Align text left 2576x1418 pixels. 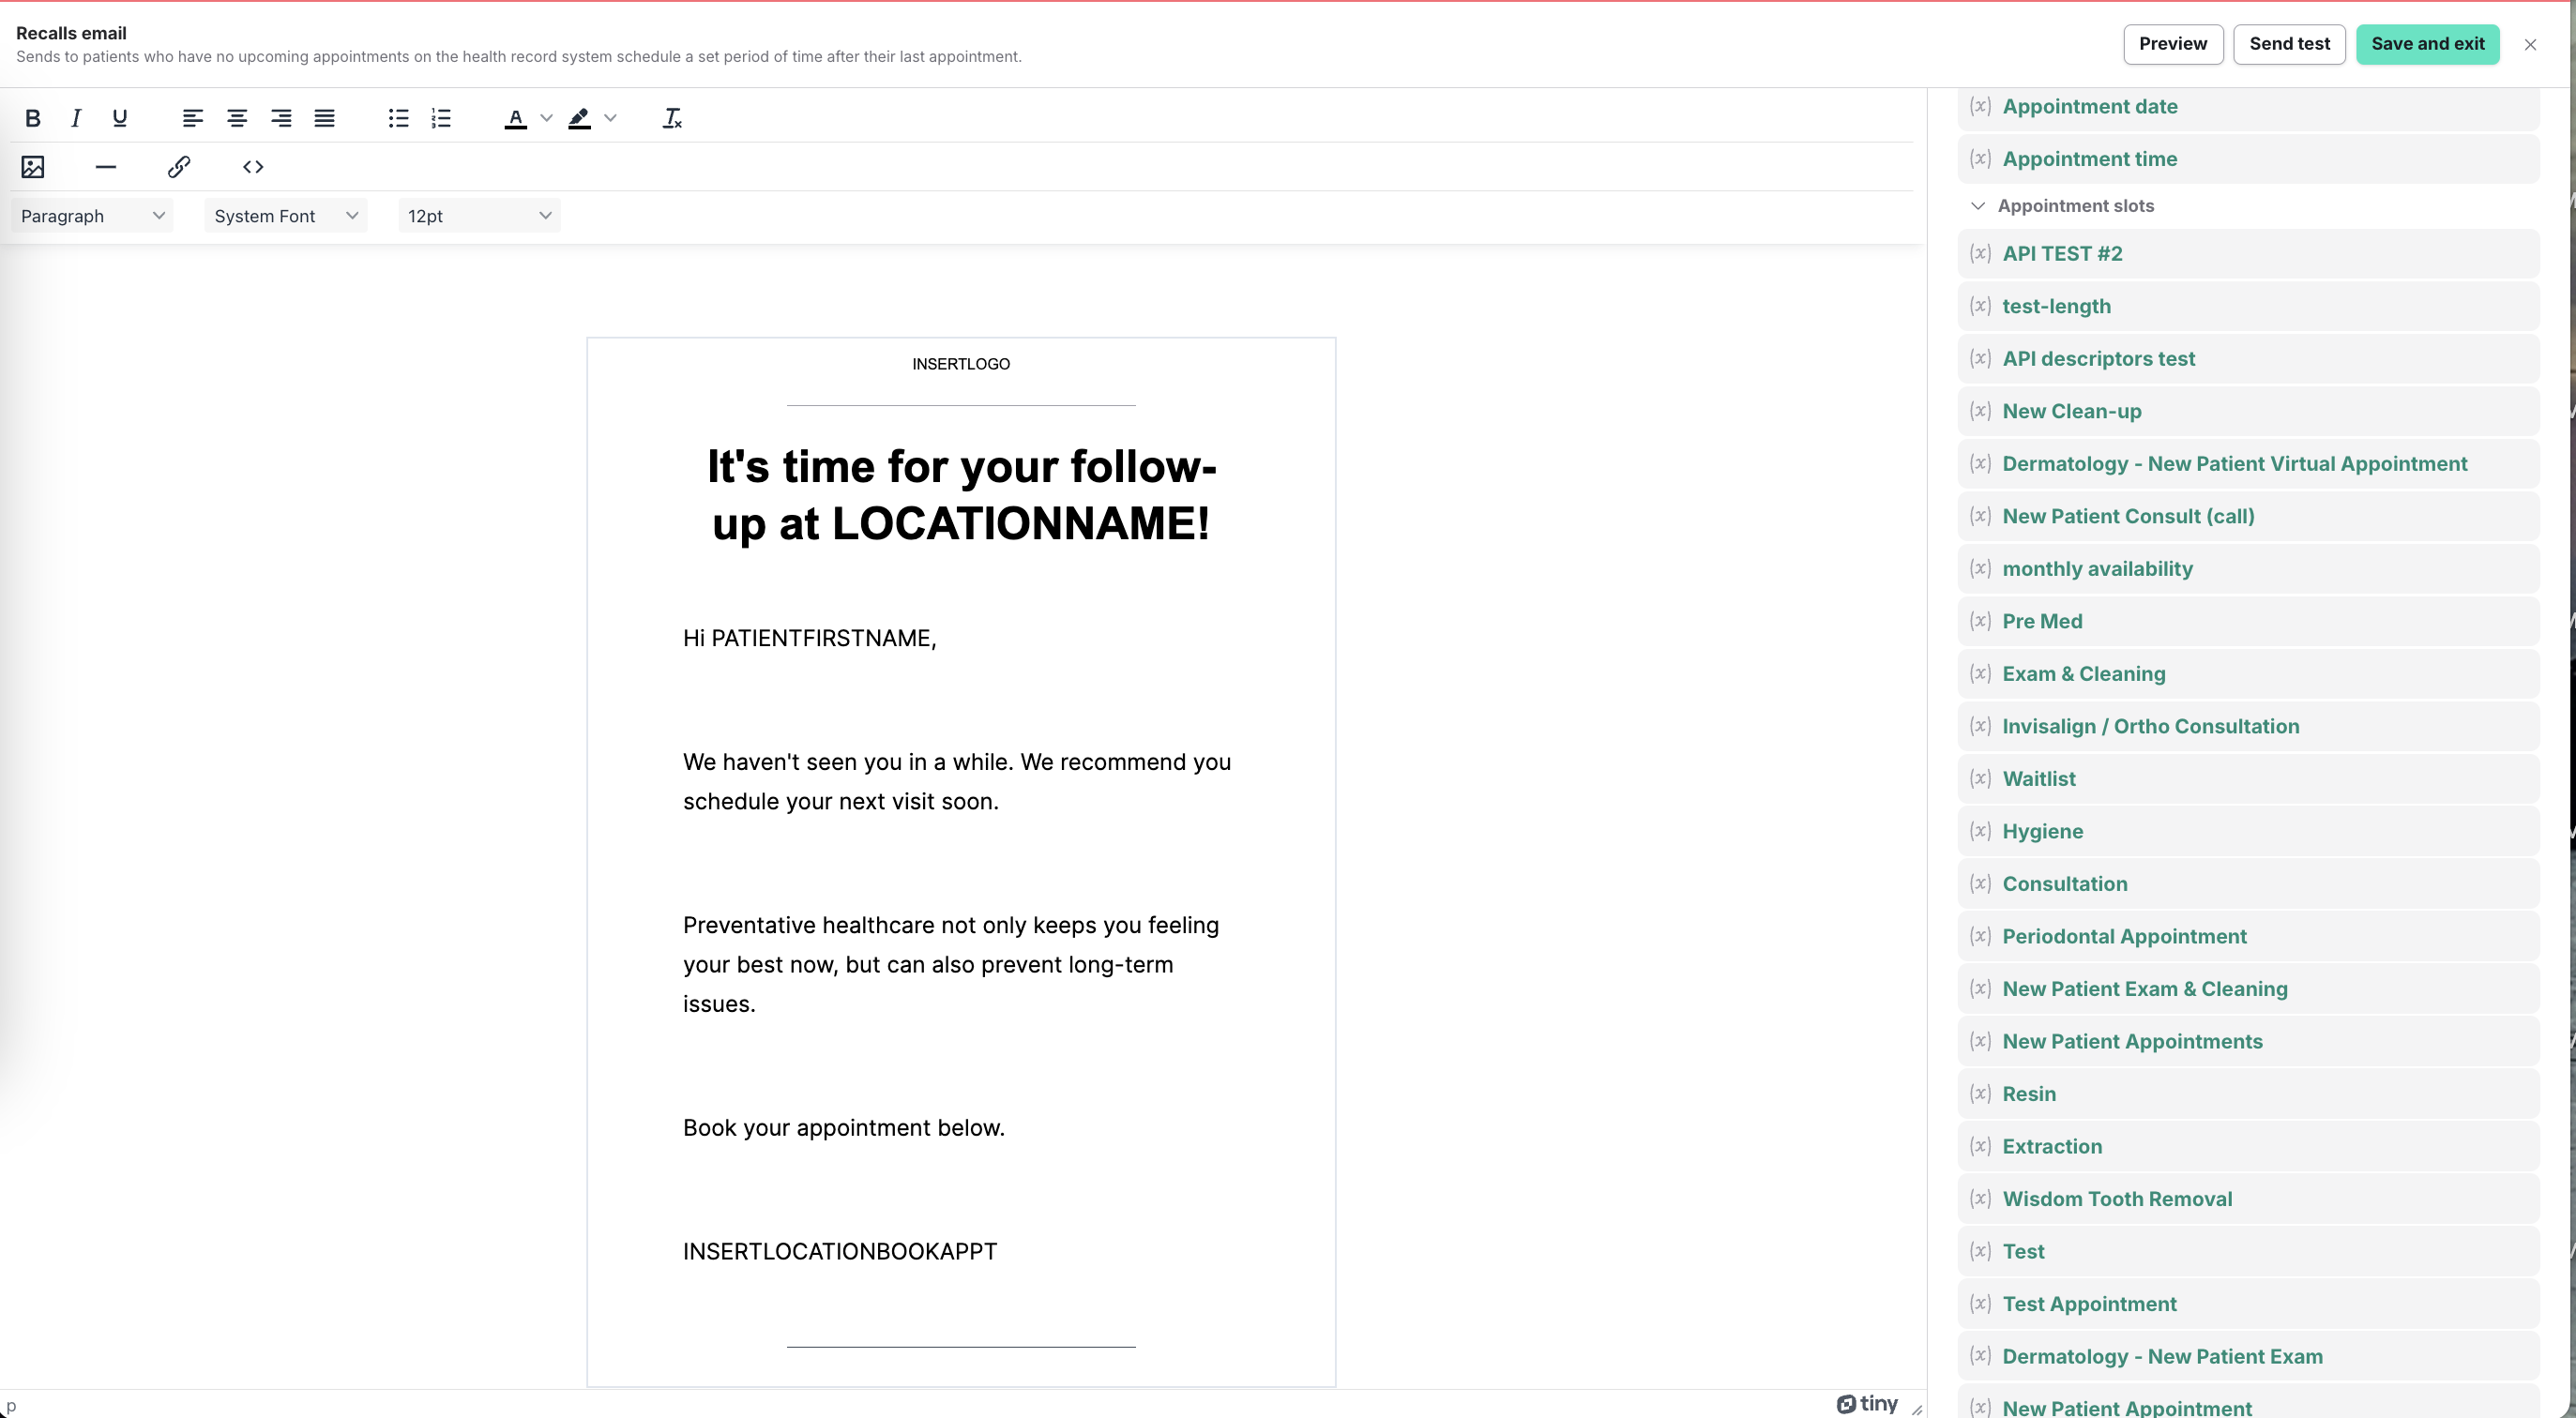point(193,118)
